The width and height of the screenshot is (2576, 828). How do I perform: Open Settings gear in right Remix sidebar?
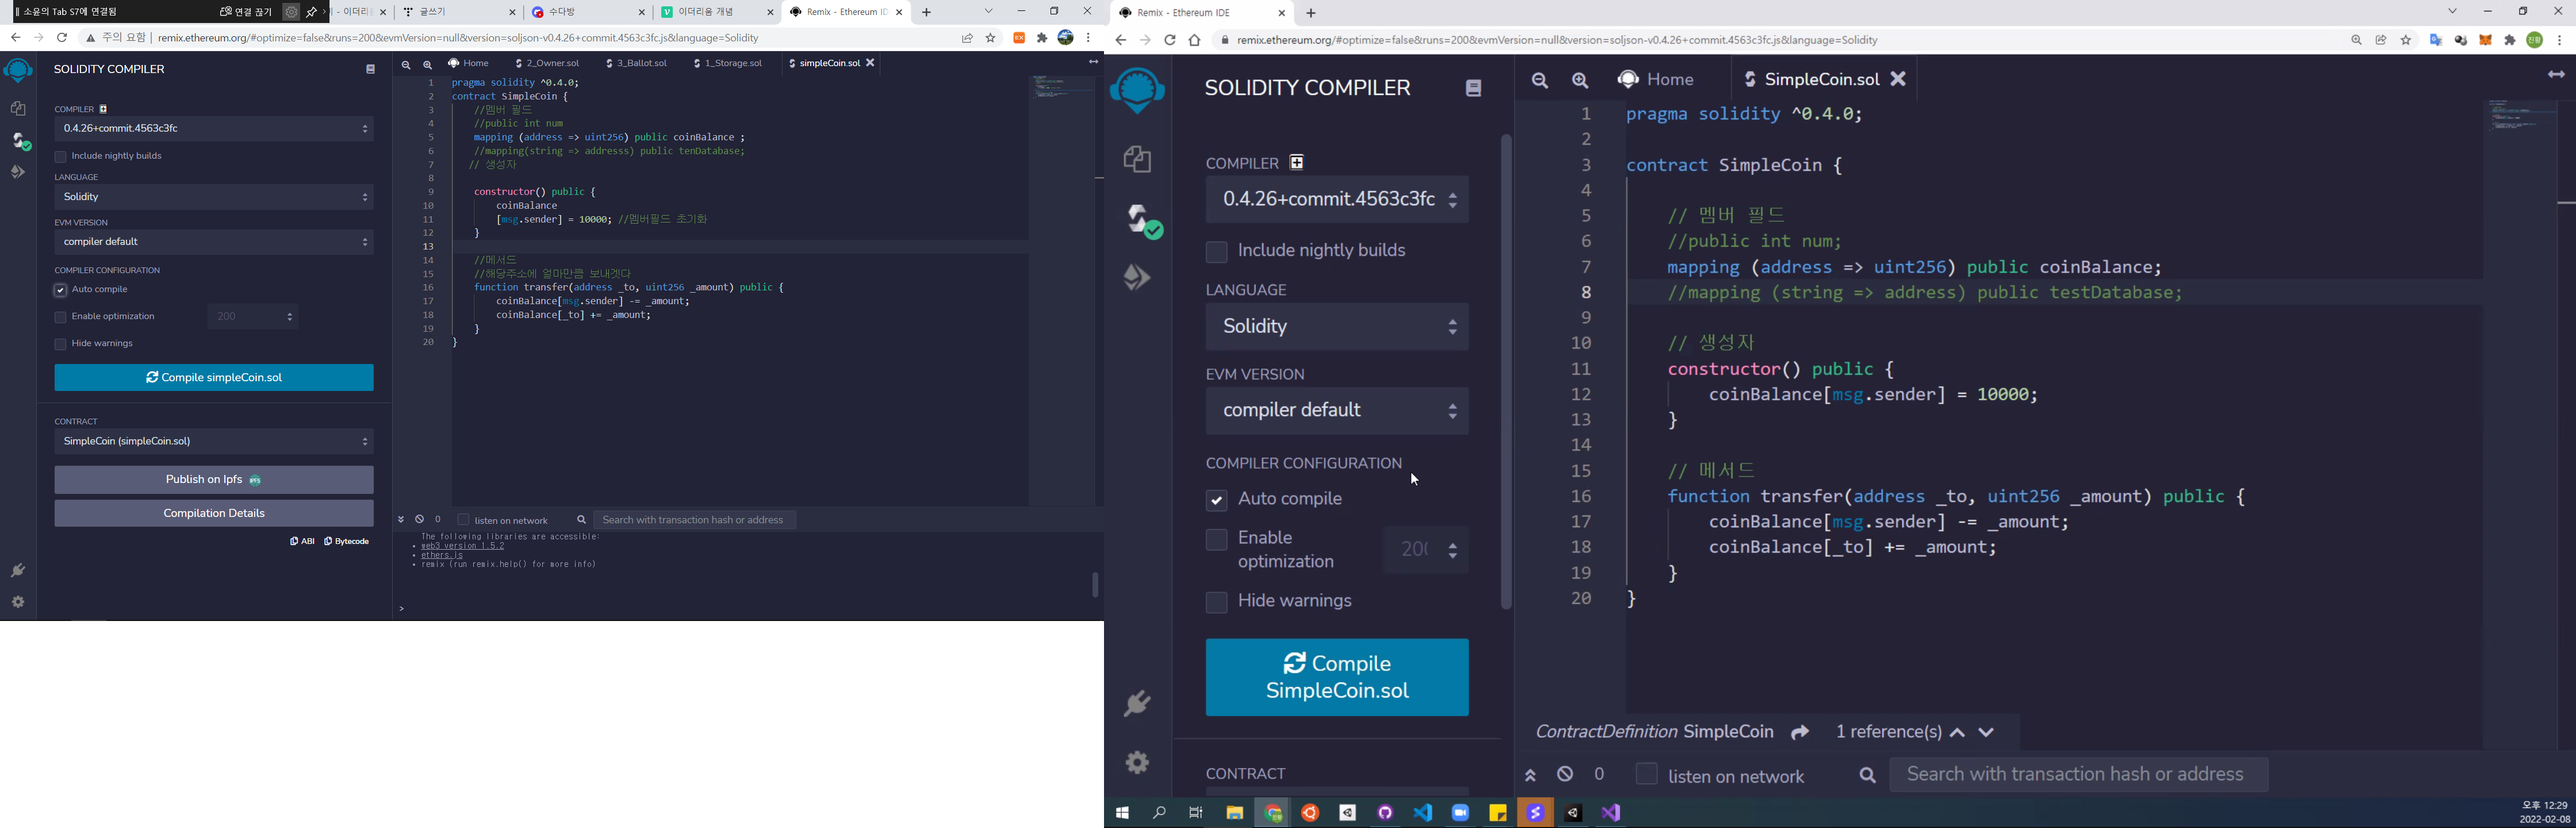tap(1137, 763)
